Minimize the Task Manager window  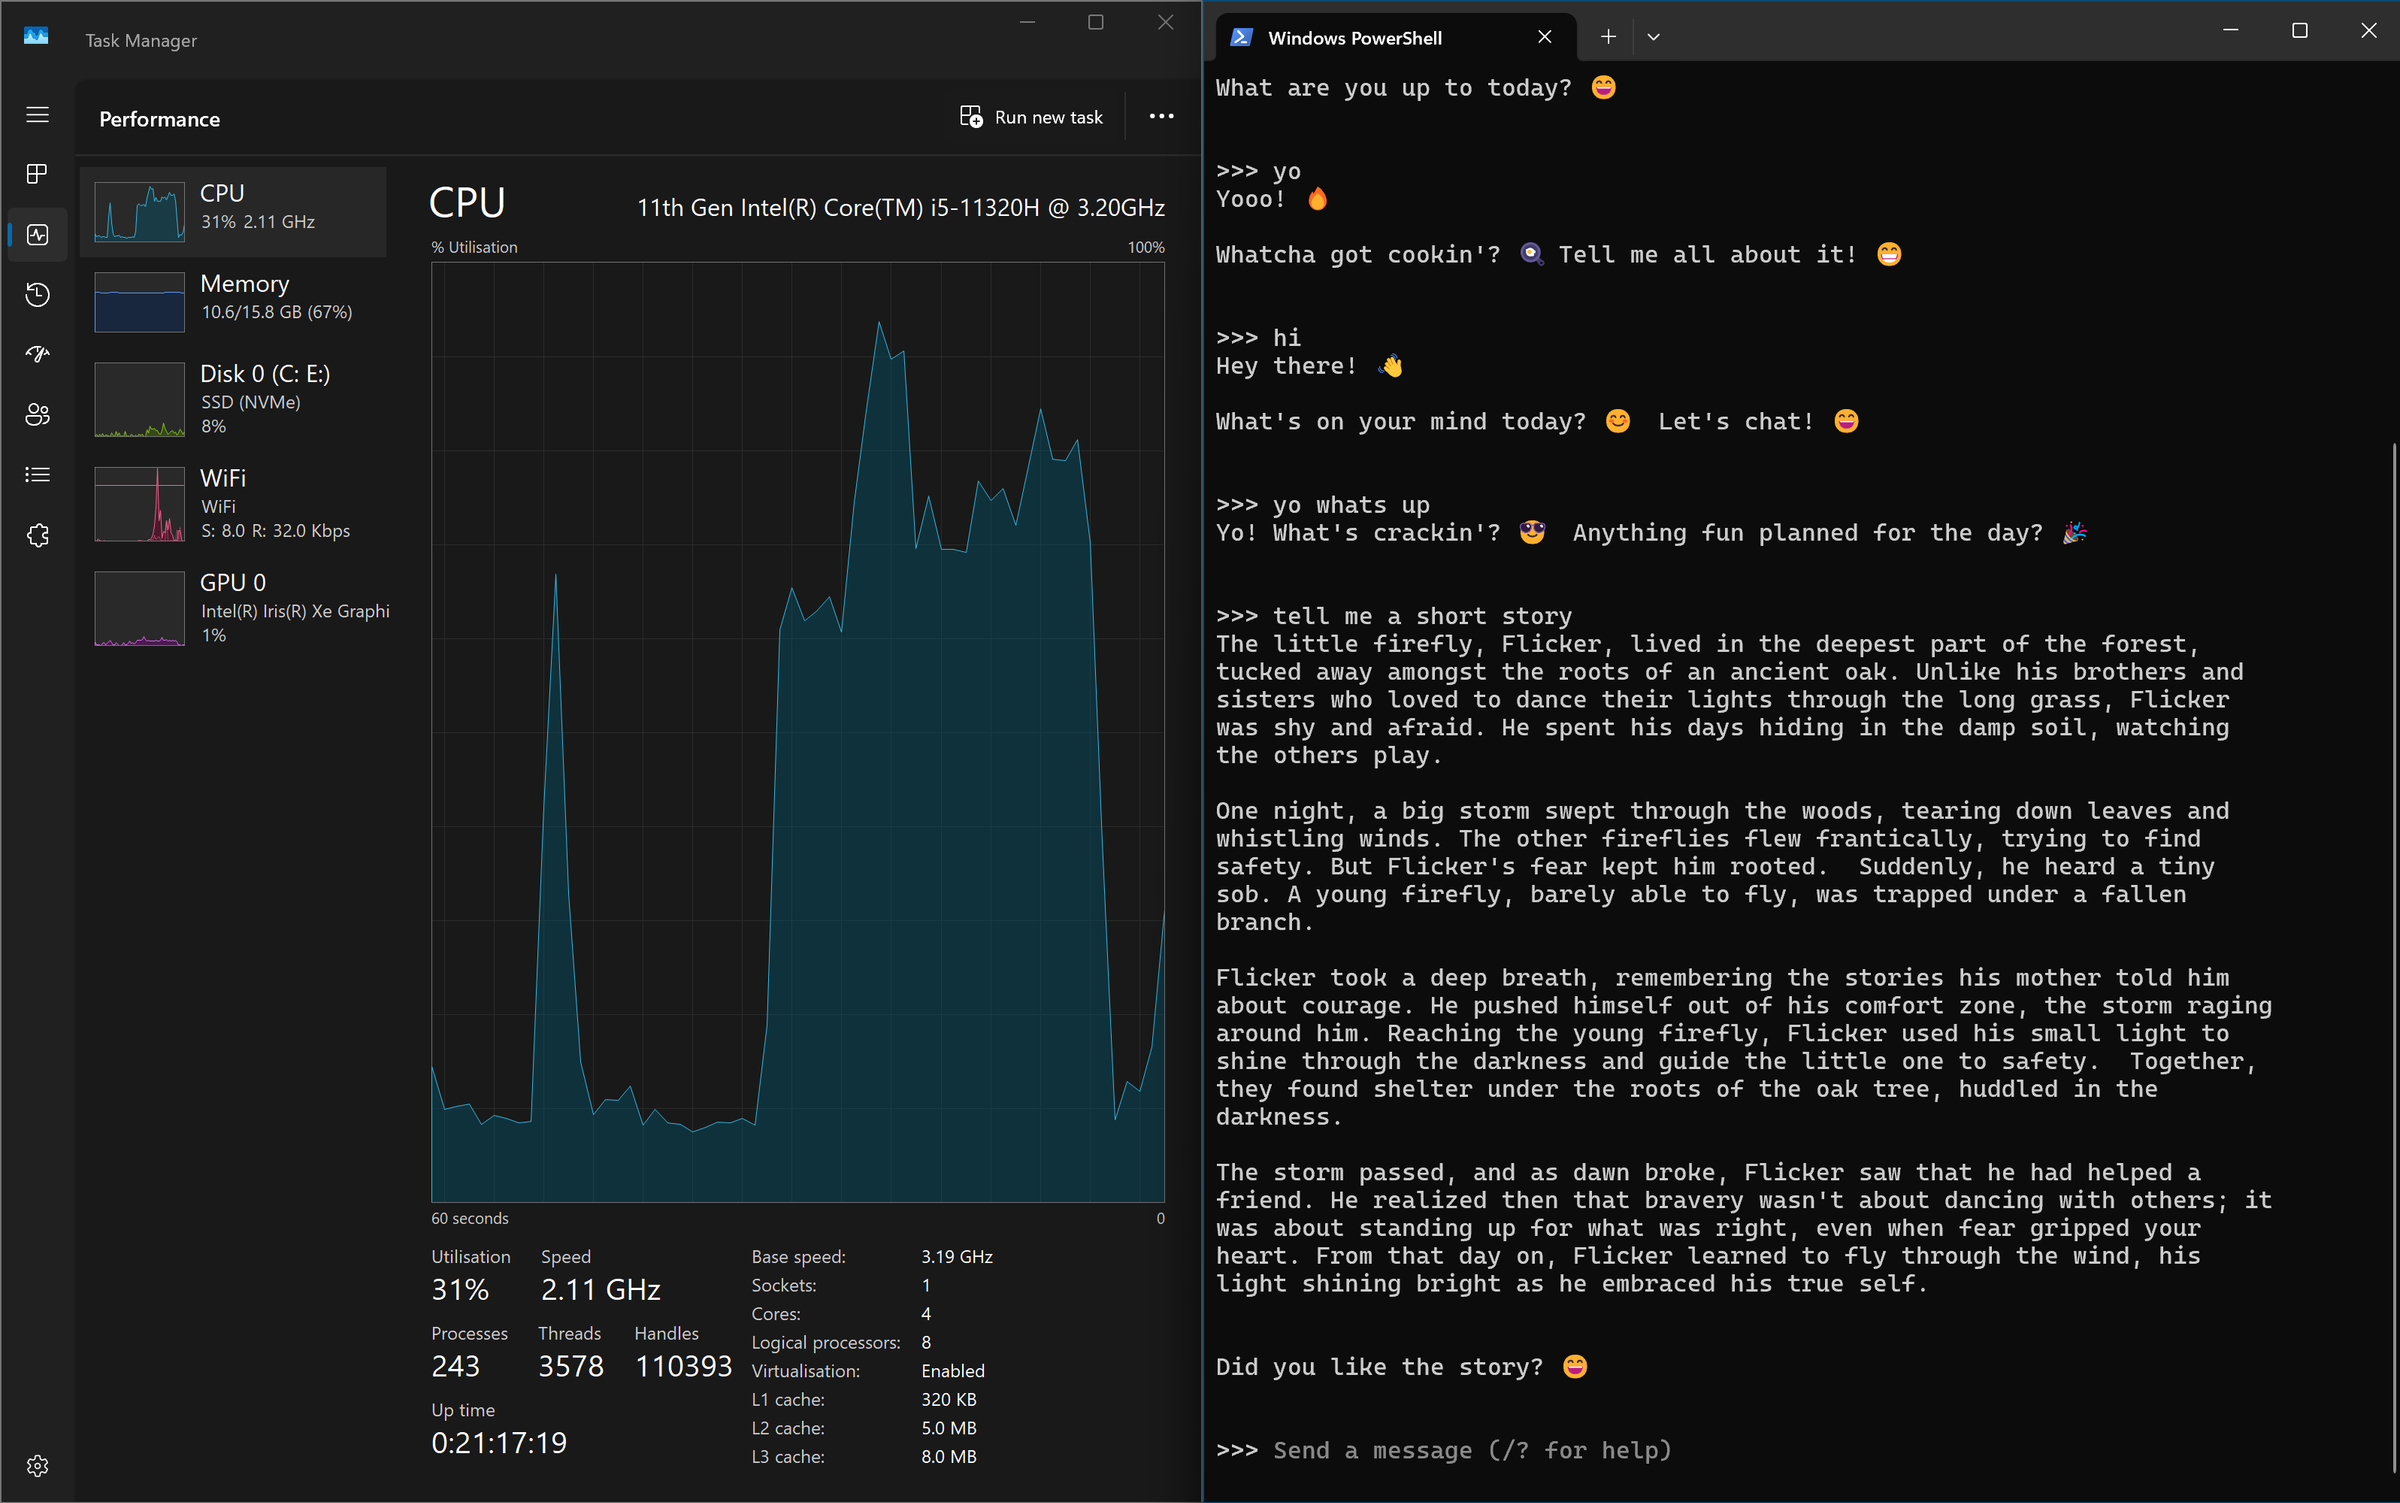tap(1027, 22)
